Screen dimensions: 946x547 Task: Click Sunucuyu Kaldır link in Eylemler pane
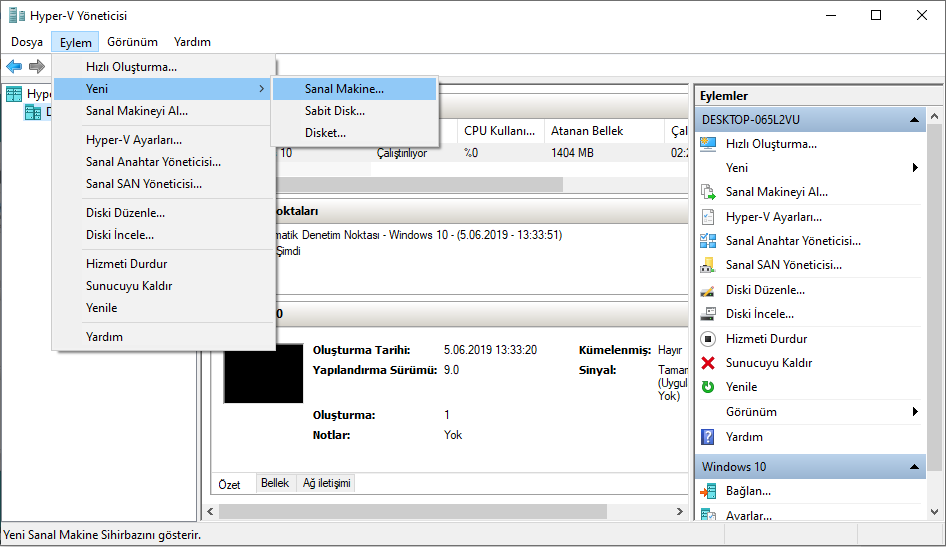[x=769, y=363]
